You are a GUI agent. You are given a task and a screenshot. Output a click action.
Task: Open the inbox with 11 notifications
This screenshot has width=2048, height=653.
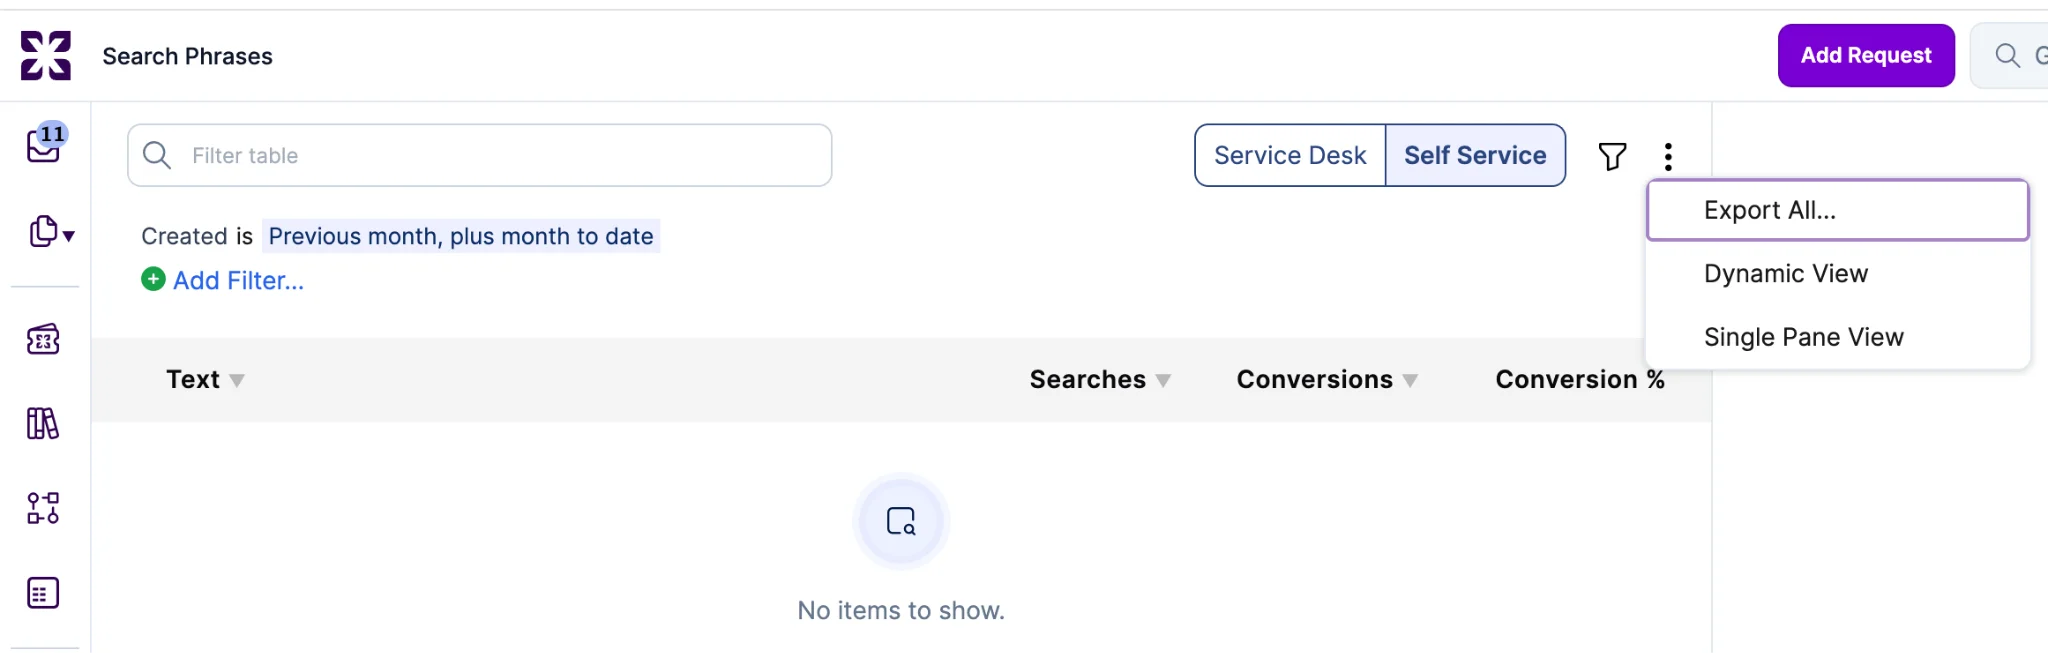44,146
